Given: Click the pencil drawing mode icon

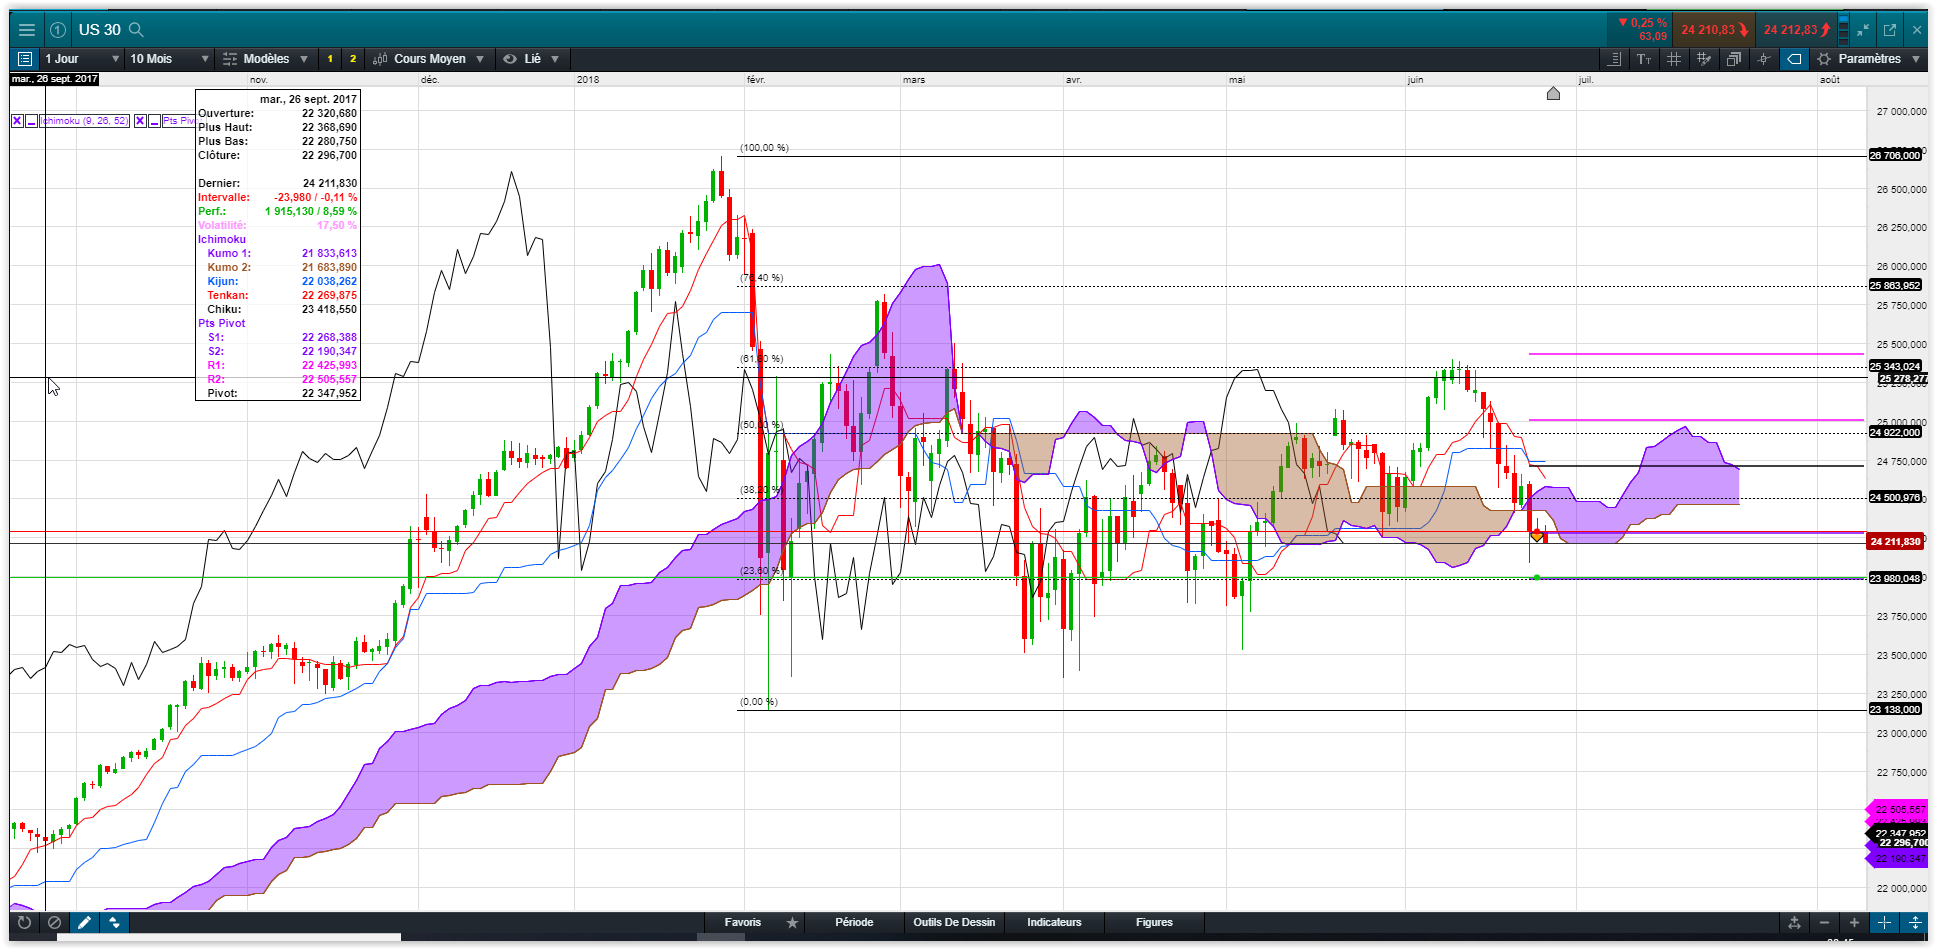Looking at the screenshot, I should click(84, 923).
